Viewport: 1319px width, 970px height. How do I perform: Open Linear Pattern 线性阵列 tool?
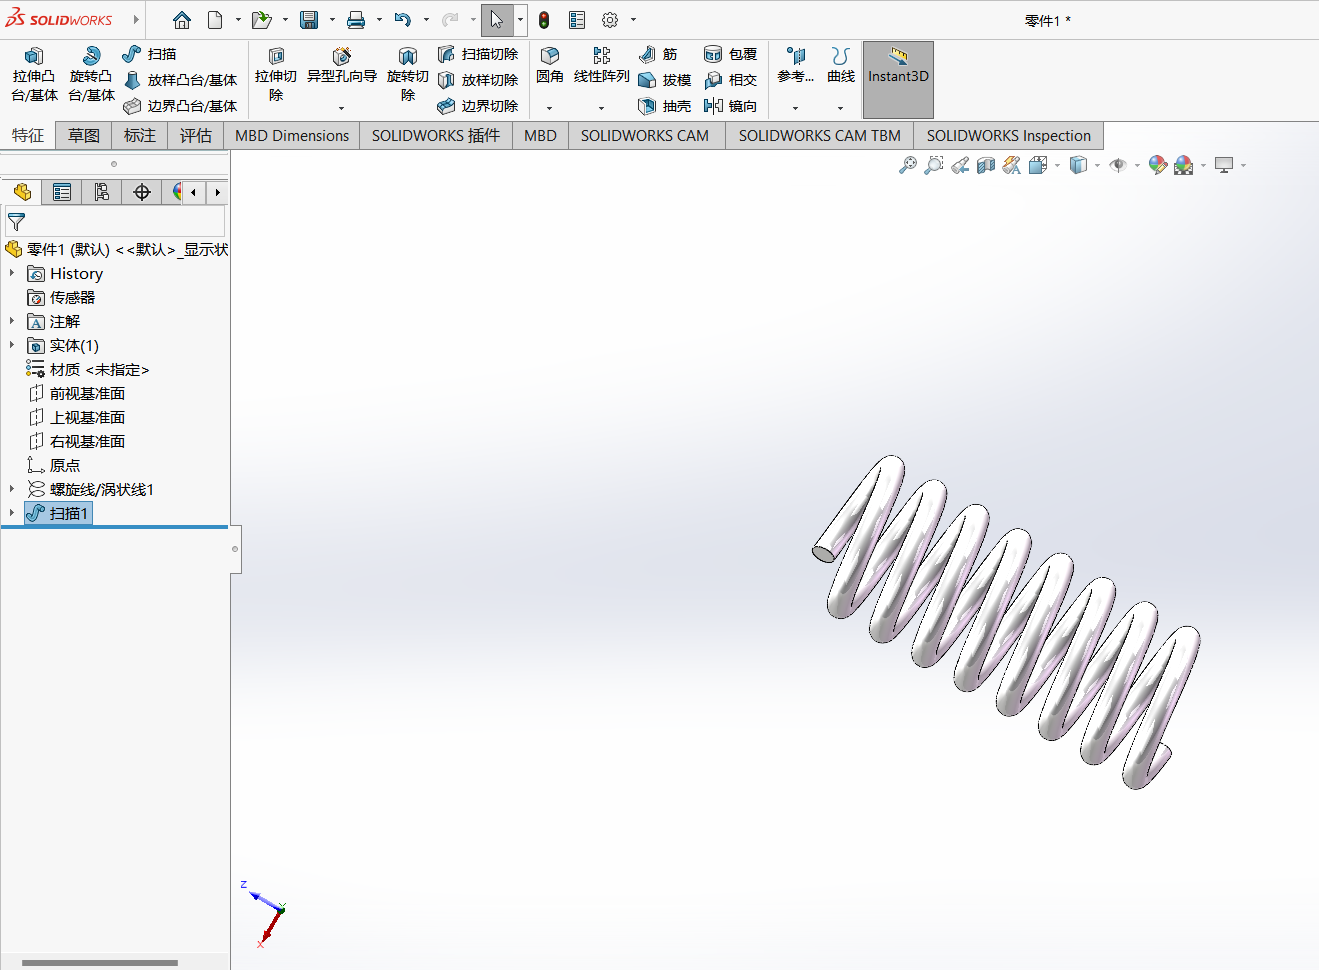click(601, 66)
